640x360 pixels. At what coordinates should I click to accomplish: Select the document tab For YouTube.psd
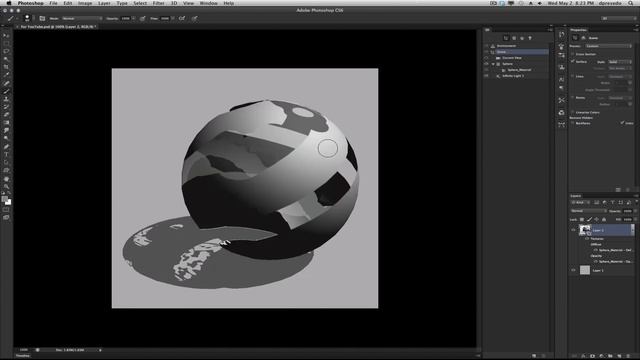(57, 27)
